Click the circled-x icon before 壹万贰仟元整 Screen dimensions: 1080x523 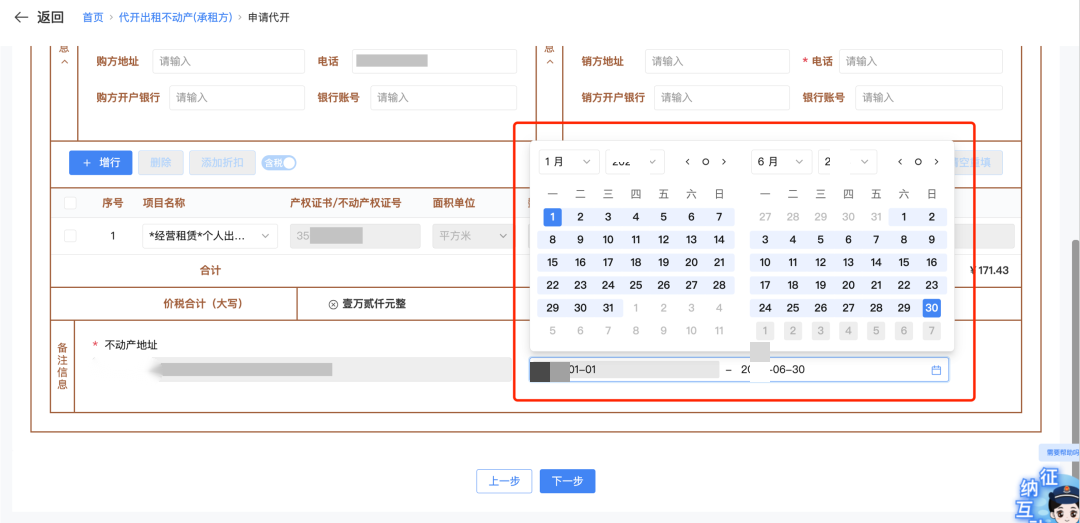pos(333,304)
